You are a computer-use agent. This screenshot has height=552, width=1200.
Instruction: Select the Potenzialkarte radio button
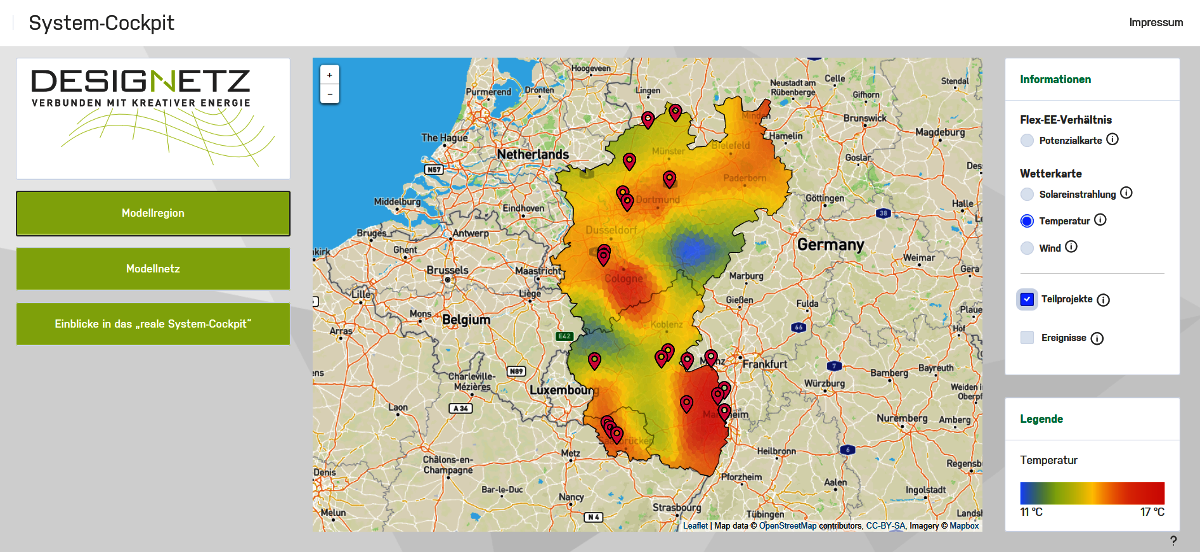1027,141
